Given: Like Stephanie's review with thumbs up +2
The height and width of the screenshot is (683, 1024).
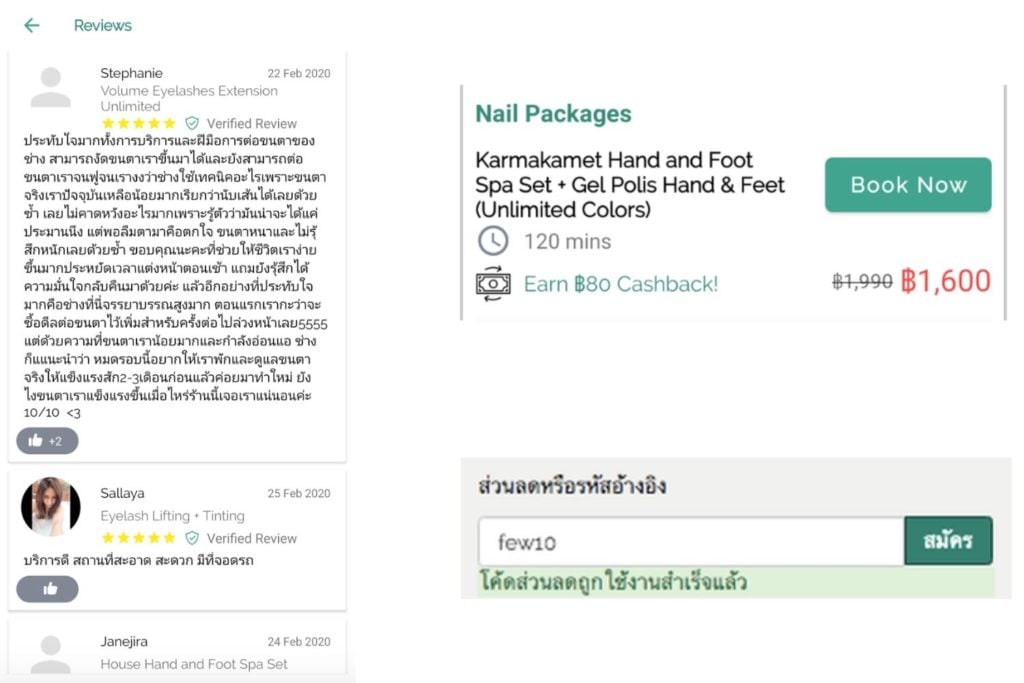Looking at the screenshot, I should click(x=47, y=441).
